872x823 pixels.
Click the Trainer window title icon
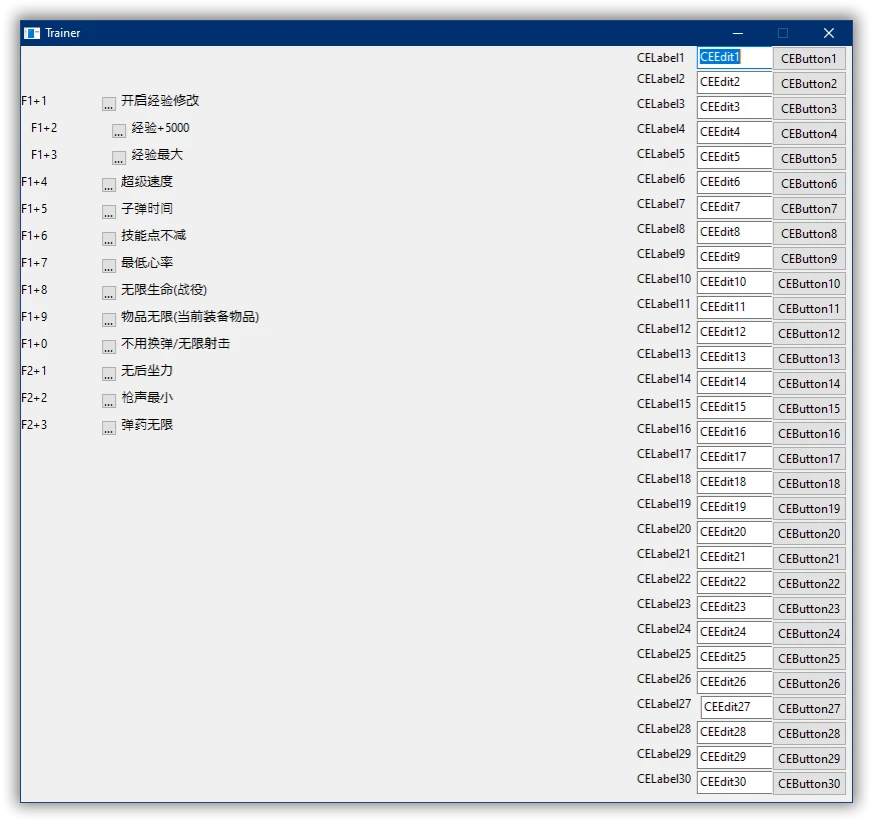coord(32,33)
